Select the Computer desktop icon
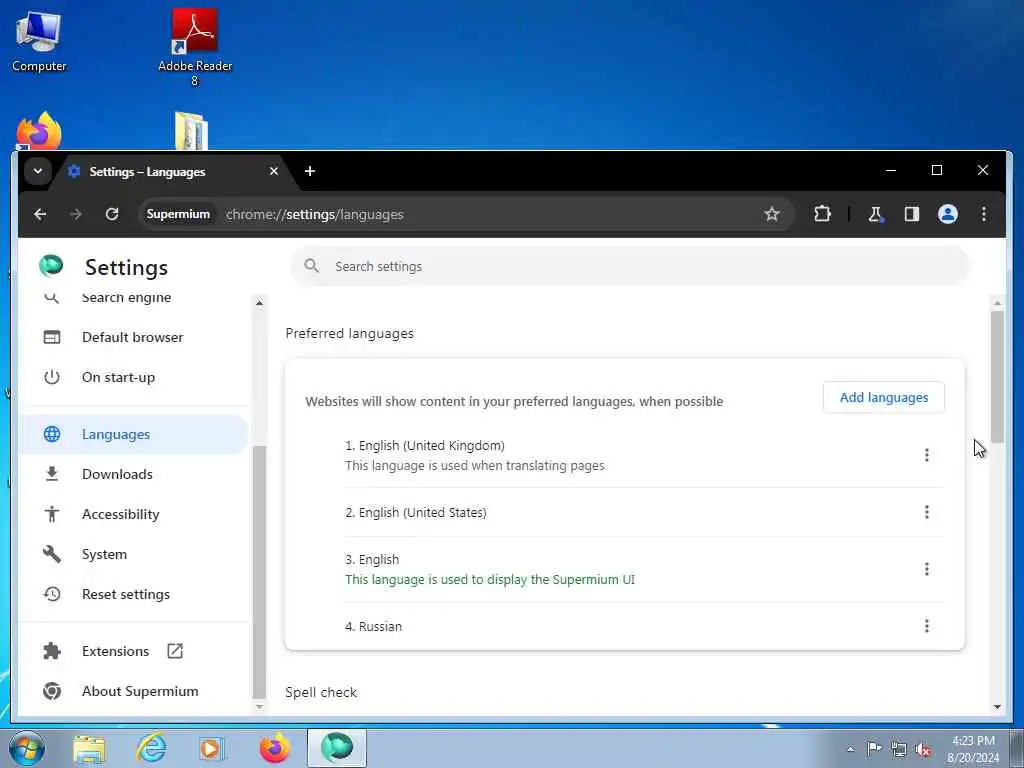The width and height of the screenshot is (1024, 768). coord(39,41)
